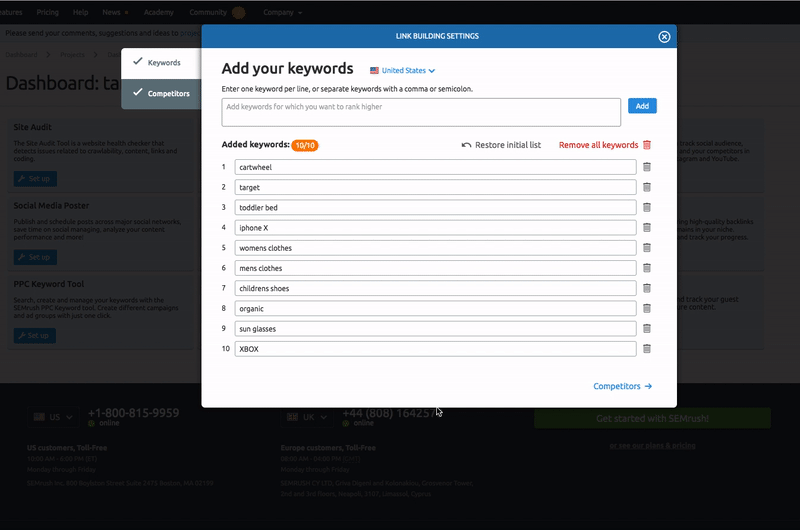Remove mens clothes keyword via trash icon

pyautogui.click(x=646, y=268)
